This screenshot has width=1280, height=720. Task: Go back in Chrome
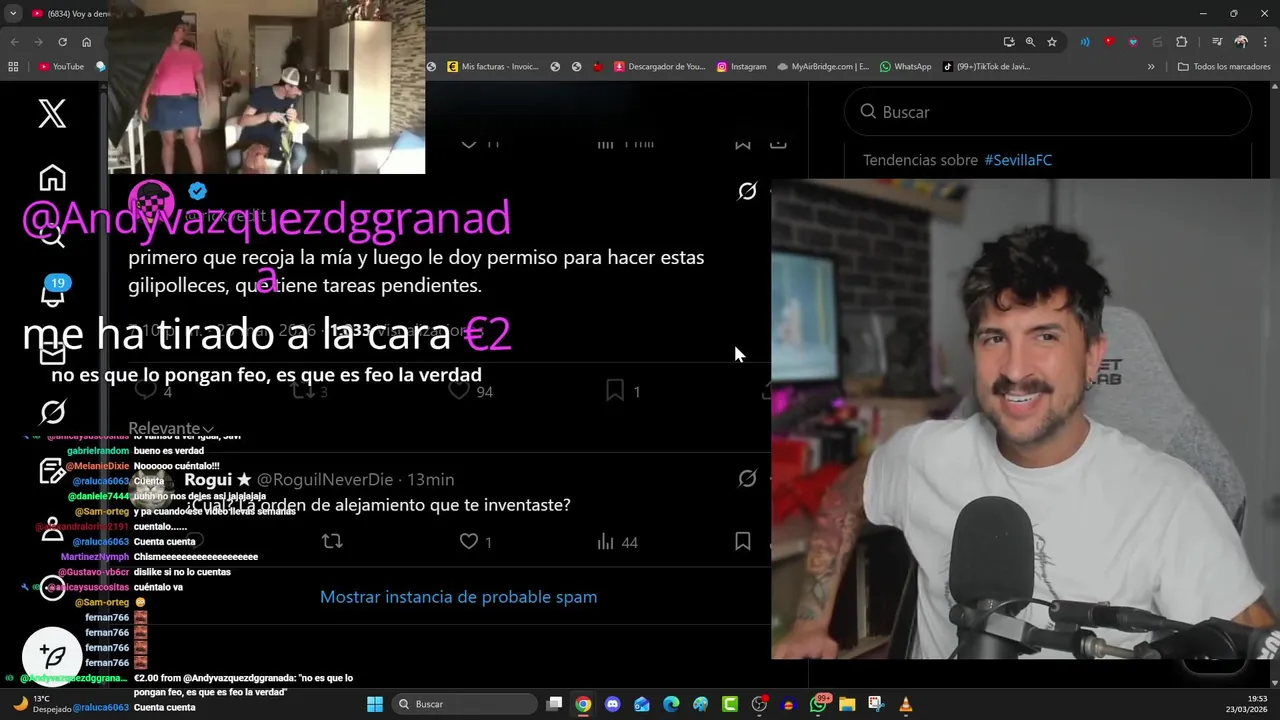coord(14,42)
